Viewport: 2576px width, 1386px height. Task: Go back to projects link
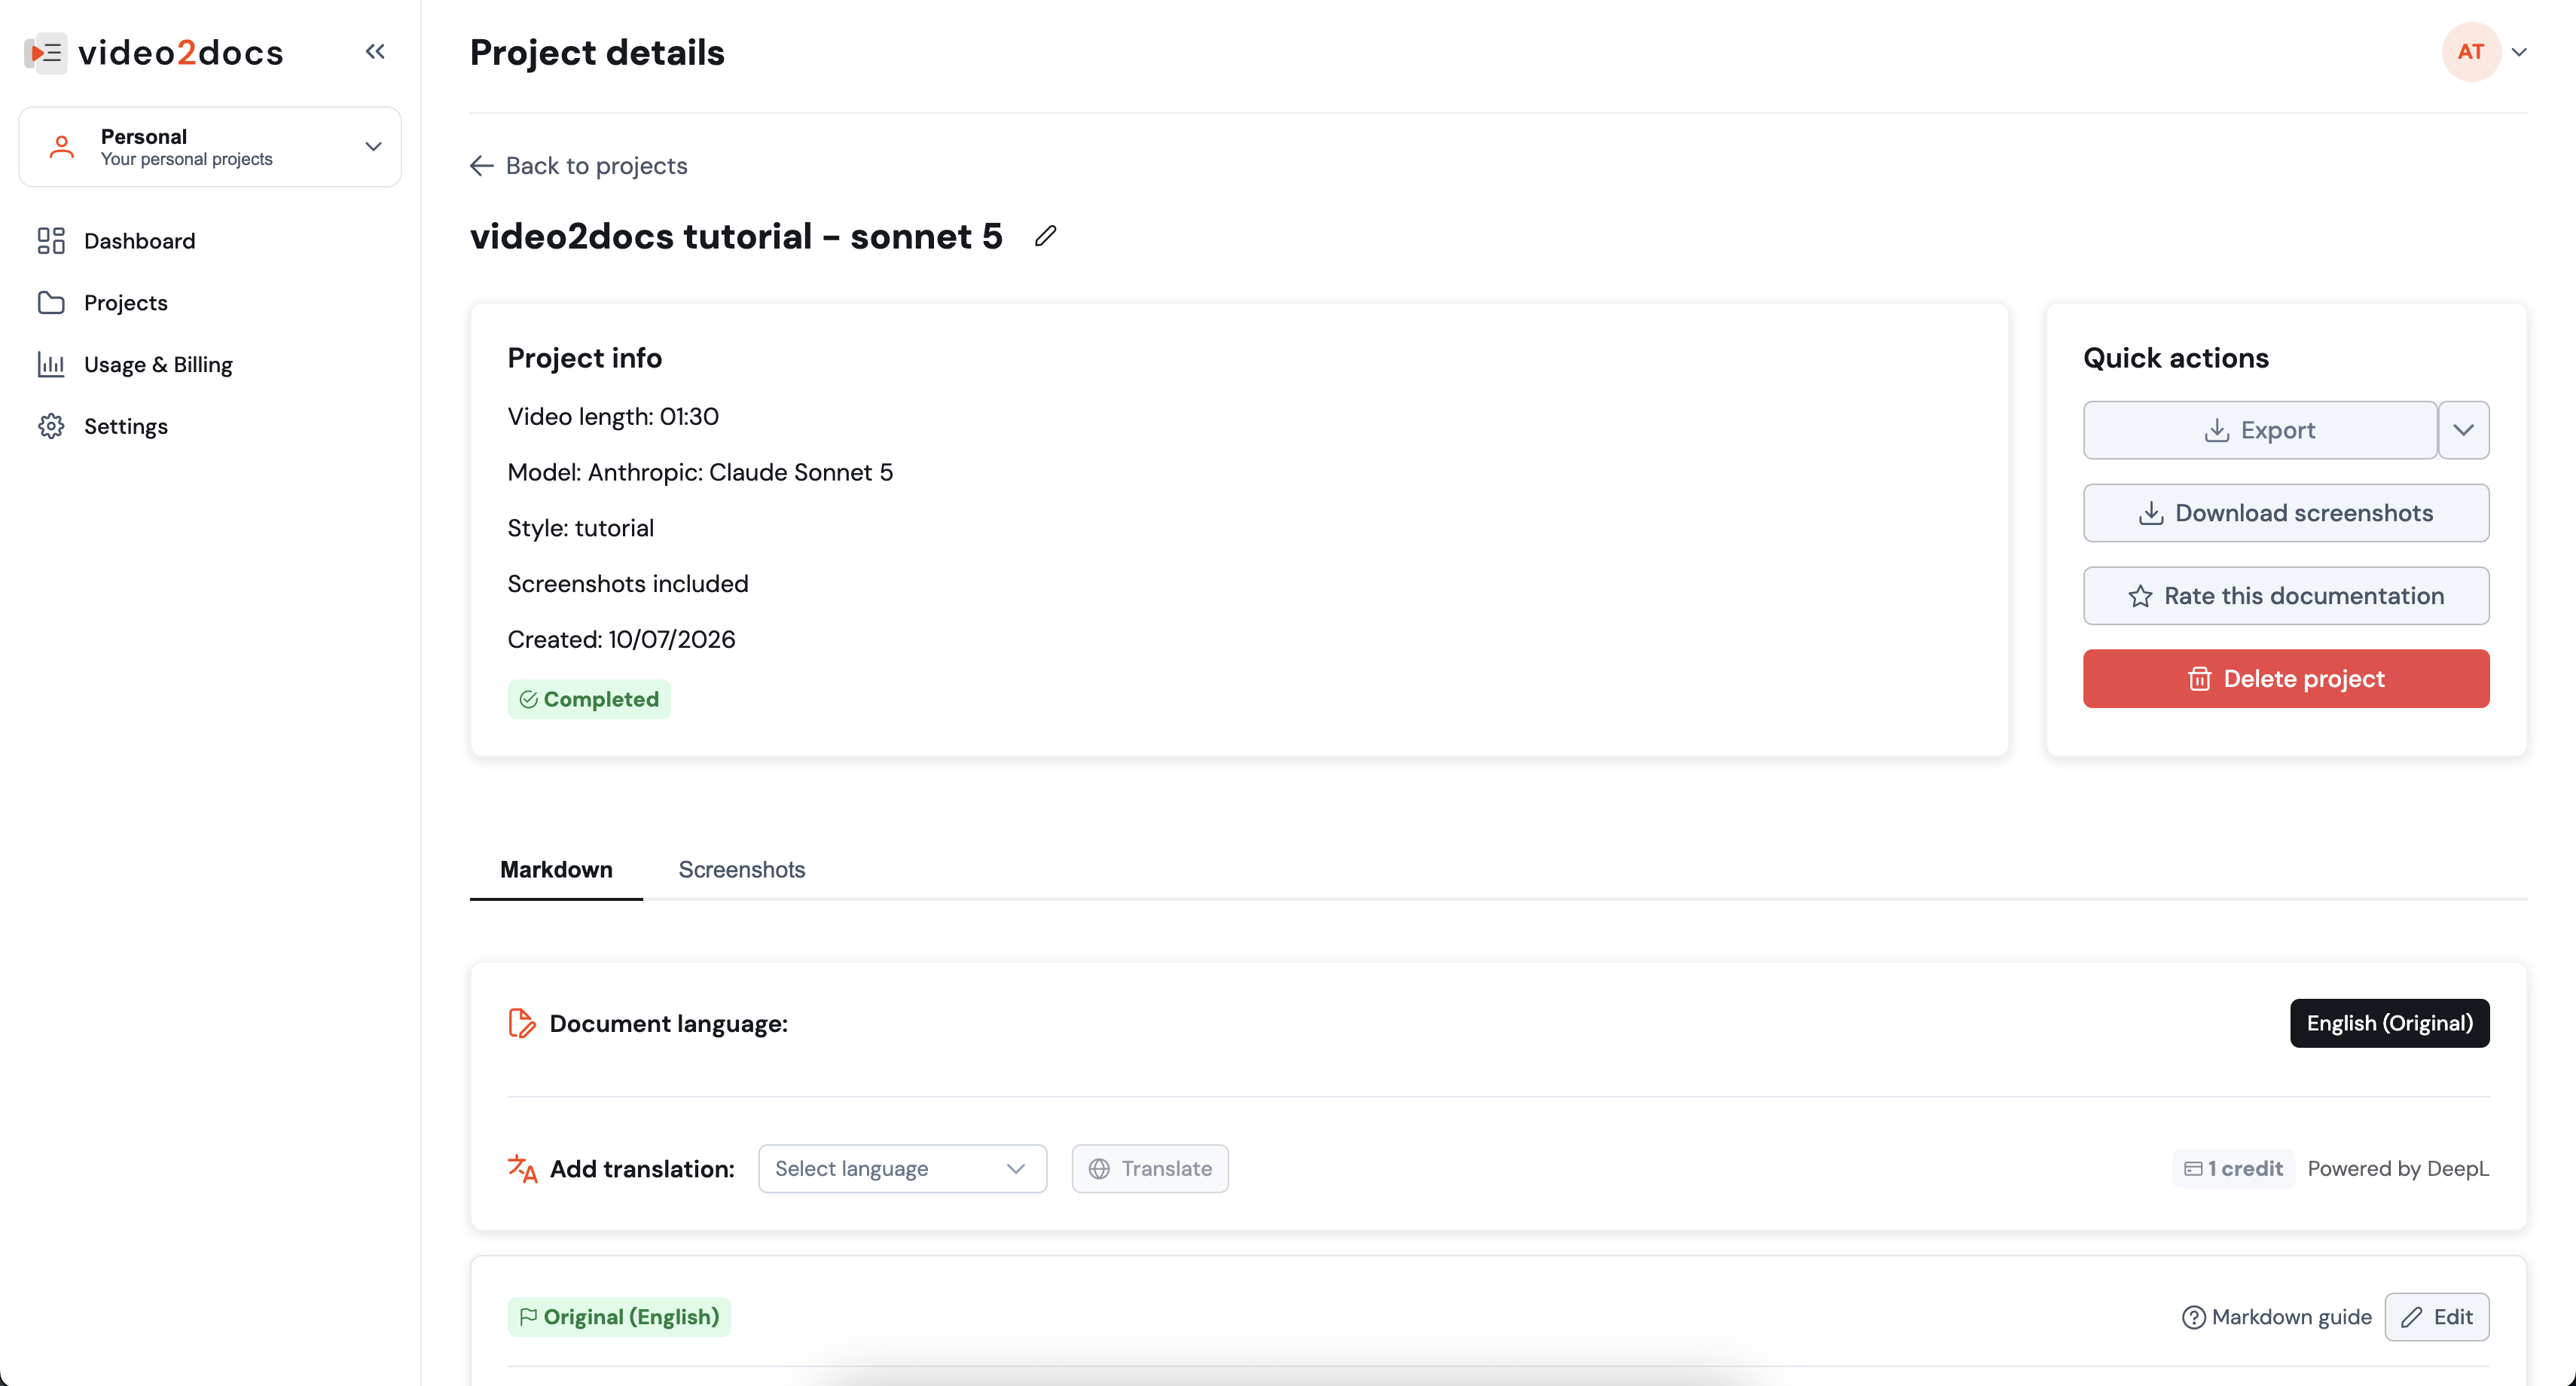coord(579,166)
